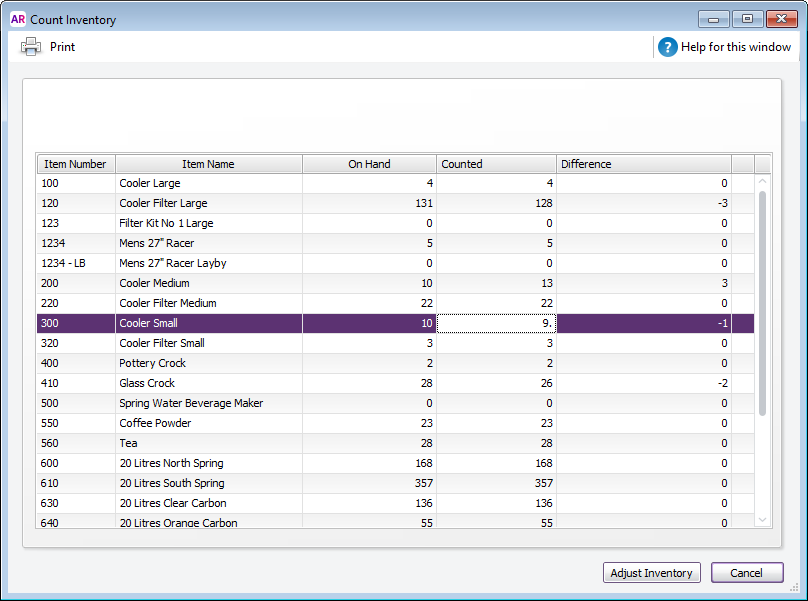Select the Cooler Filter Medium row

(395, 303)
